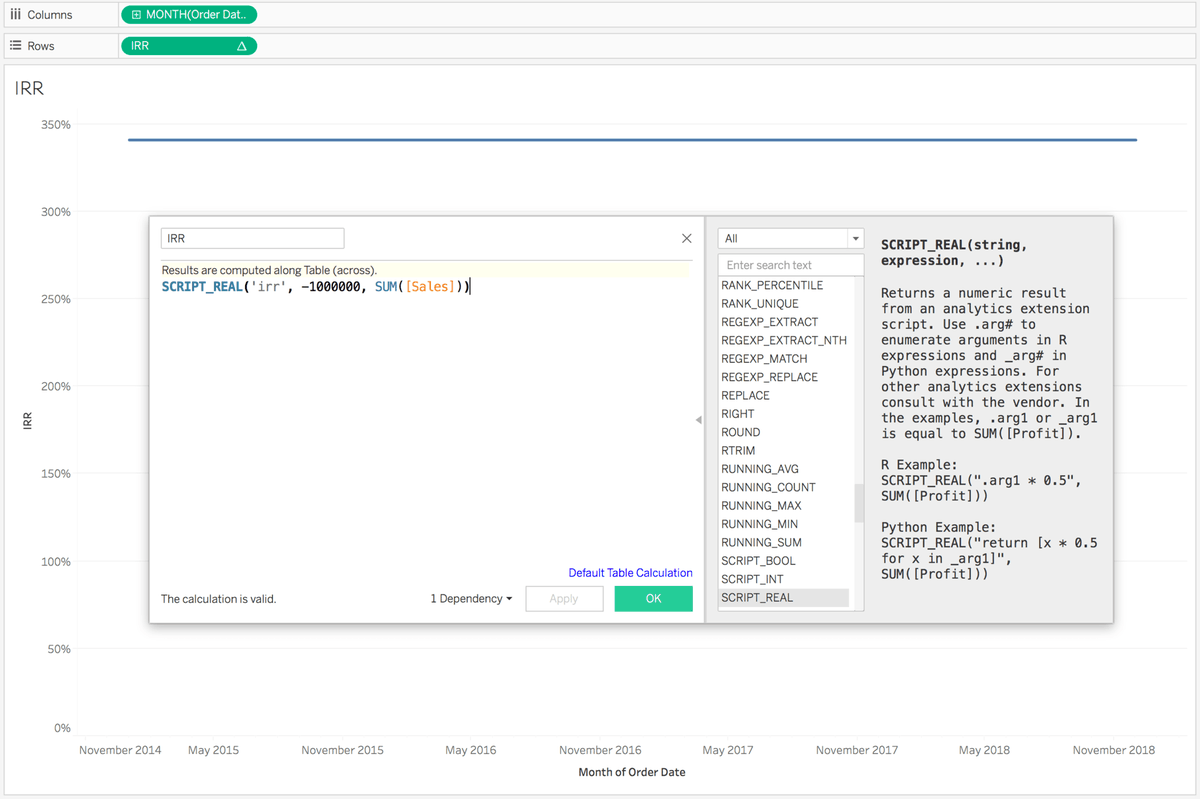Viewport: 1200px width, 799px height.
Task: Open the 1 Dependency dropdown
Action: 471,598
